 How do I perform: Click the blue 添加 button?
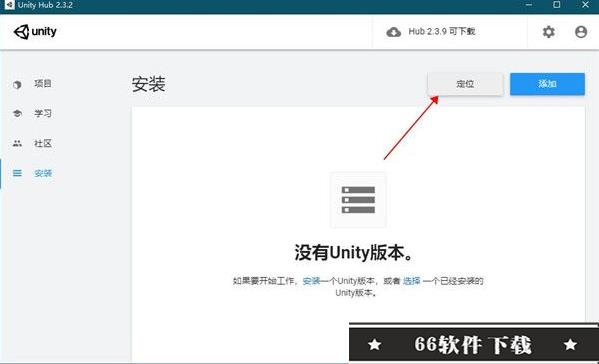point(547,84)
